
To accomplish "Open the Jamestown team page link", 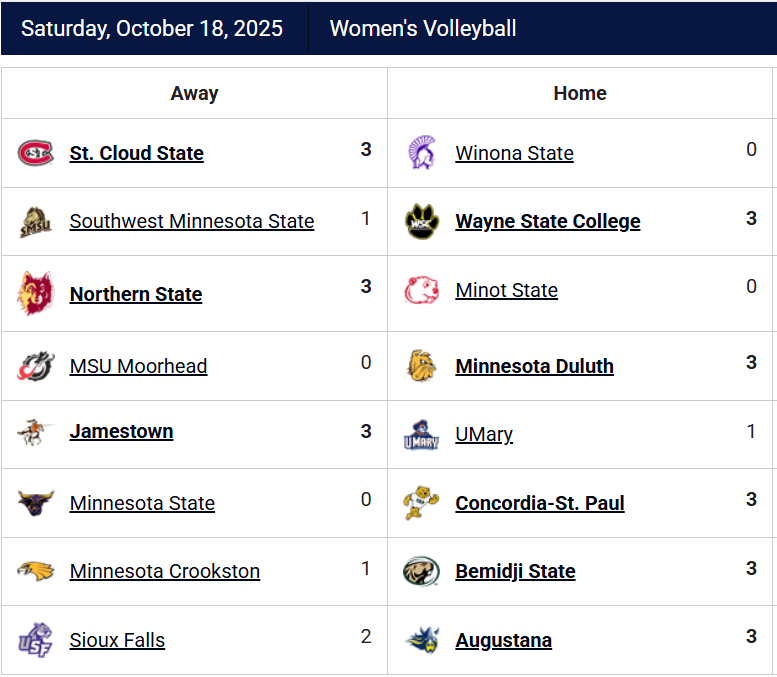I will point(121,431).
